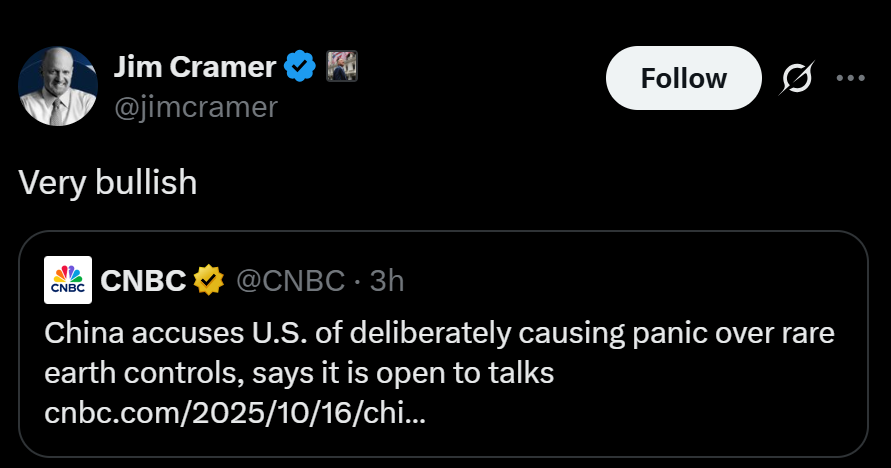Click the CNBC display name in quoted post
This screenshot has height=468, width=891.
pos(144,281)
